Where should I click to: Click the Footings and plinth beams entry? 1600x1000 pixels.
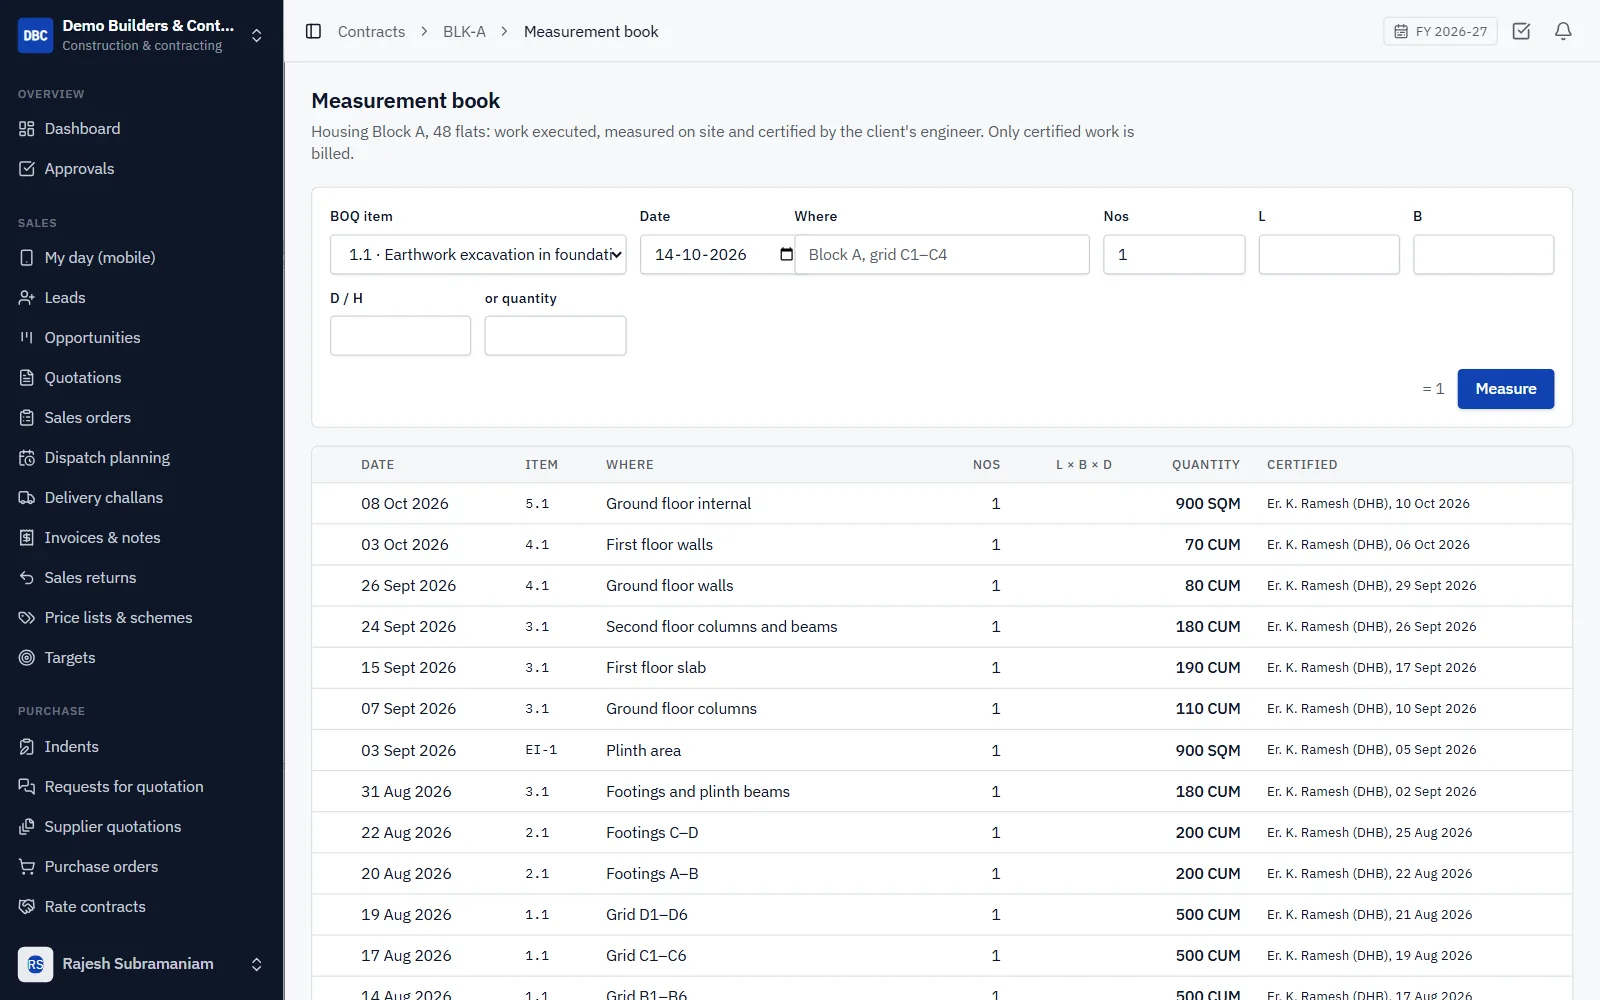[698, 792]
